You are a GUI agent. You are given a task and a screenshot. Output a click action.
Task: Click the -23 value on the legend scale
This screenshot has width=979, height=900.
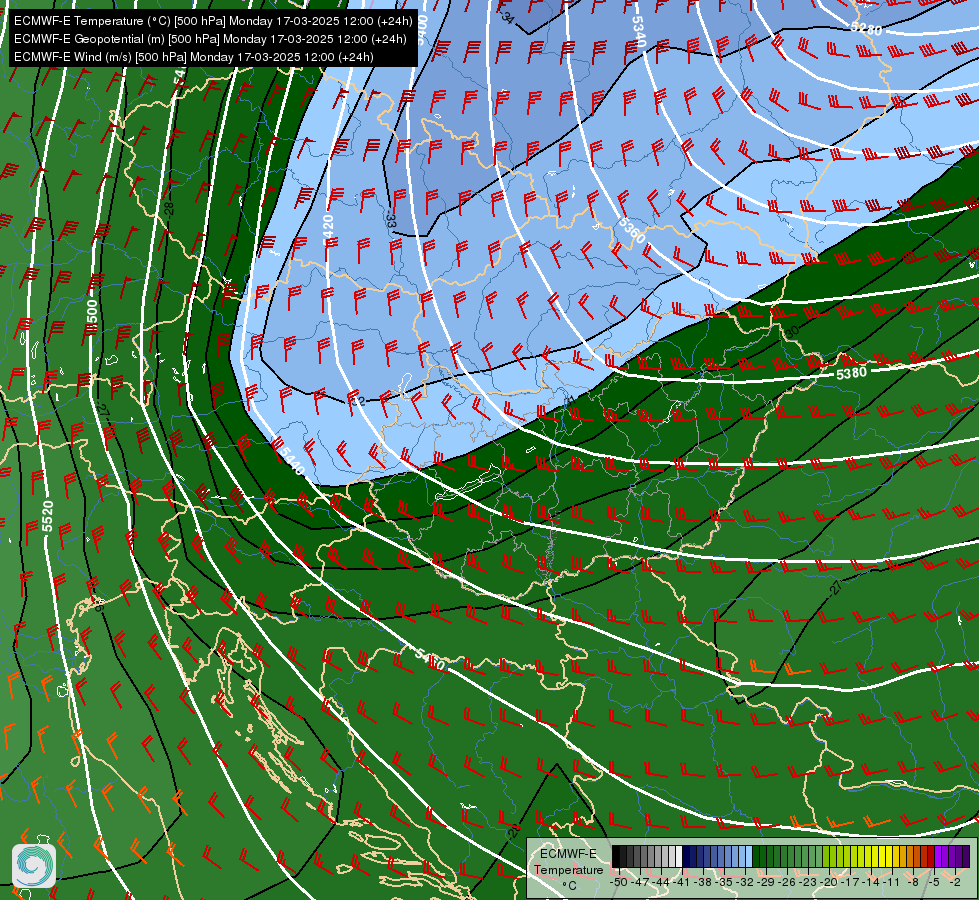[x=809, y=882]
